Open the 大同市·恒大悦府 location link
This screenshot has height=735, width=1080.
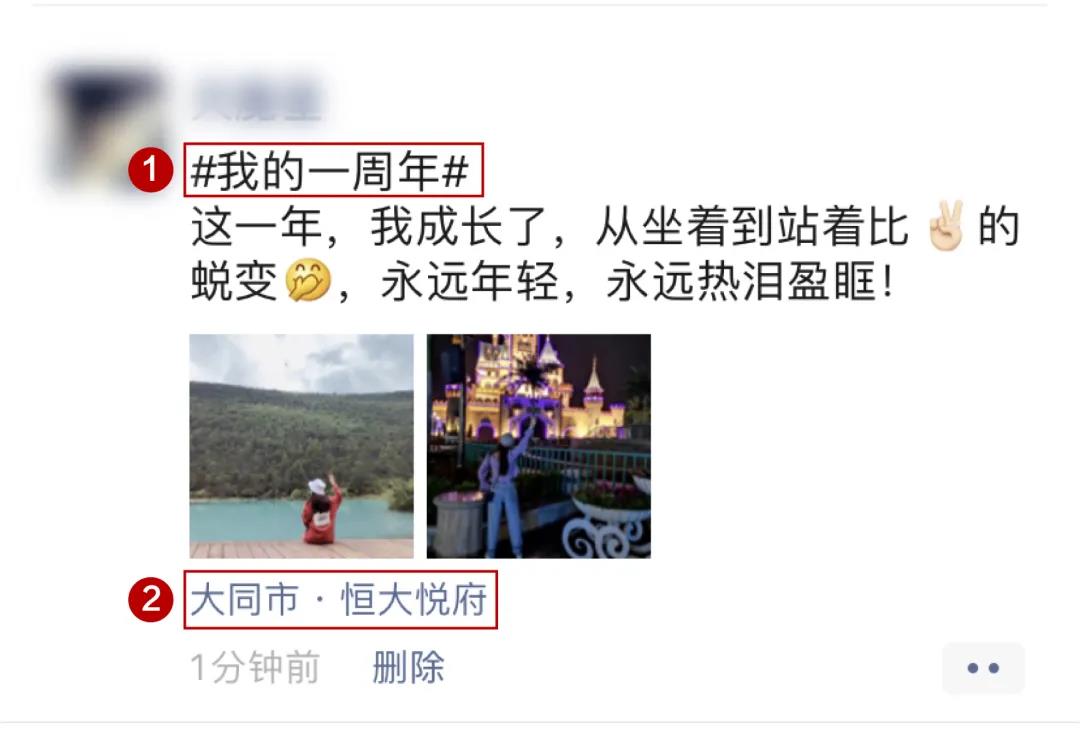click(339, 599)
